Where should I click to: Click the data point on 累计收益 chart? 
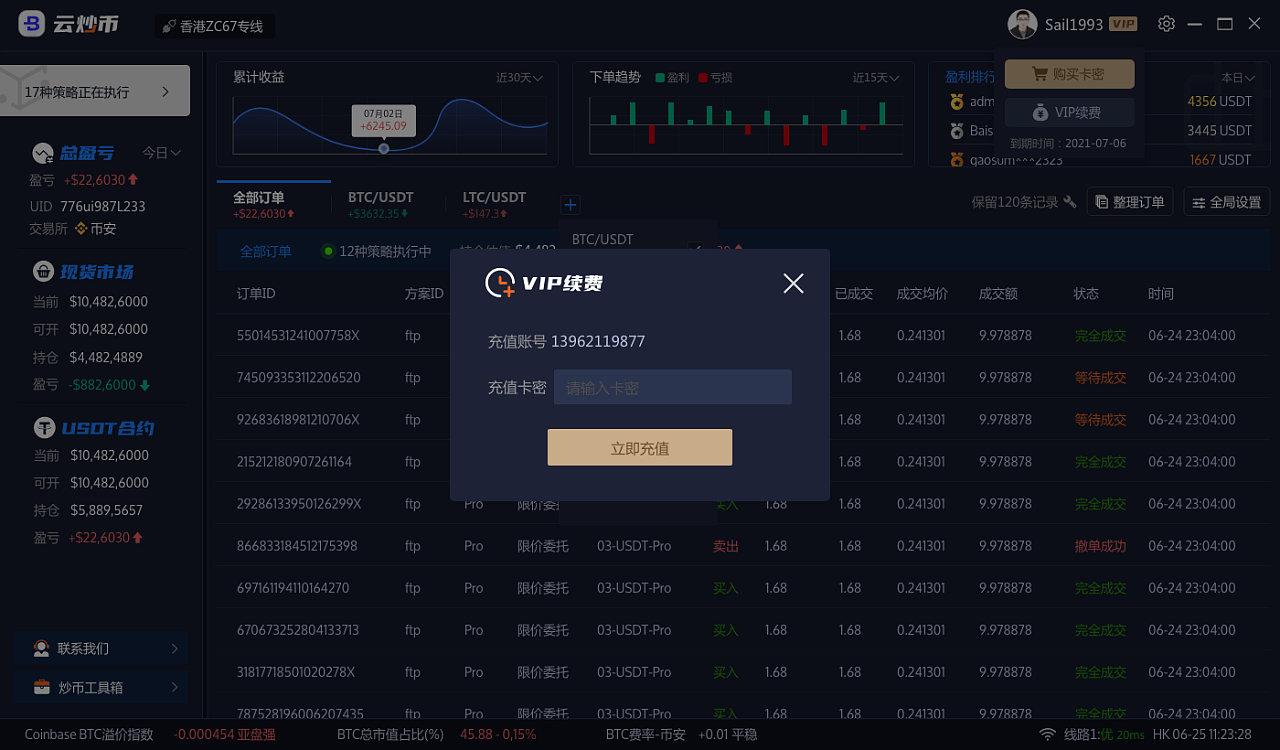[x=384, y=149]
